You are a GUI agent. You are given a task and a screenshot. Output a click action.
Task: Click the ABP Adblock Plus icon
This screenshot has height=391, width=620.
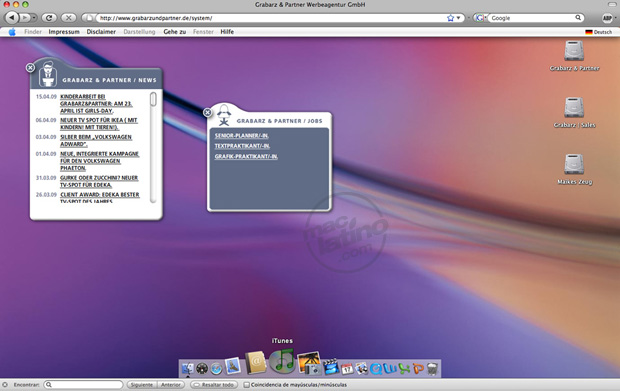click(607, 18)
